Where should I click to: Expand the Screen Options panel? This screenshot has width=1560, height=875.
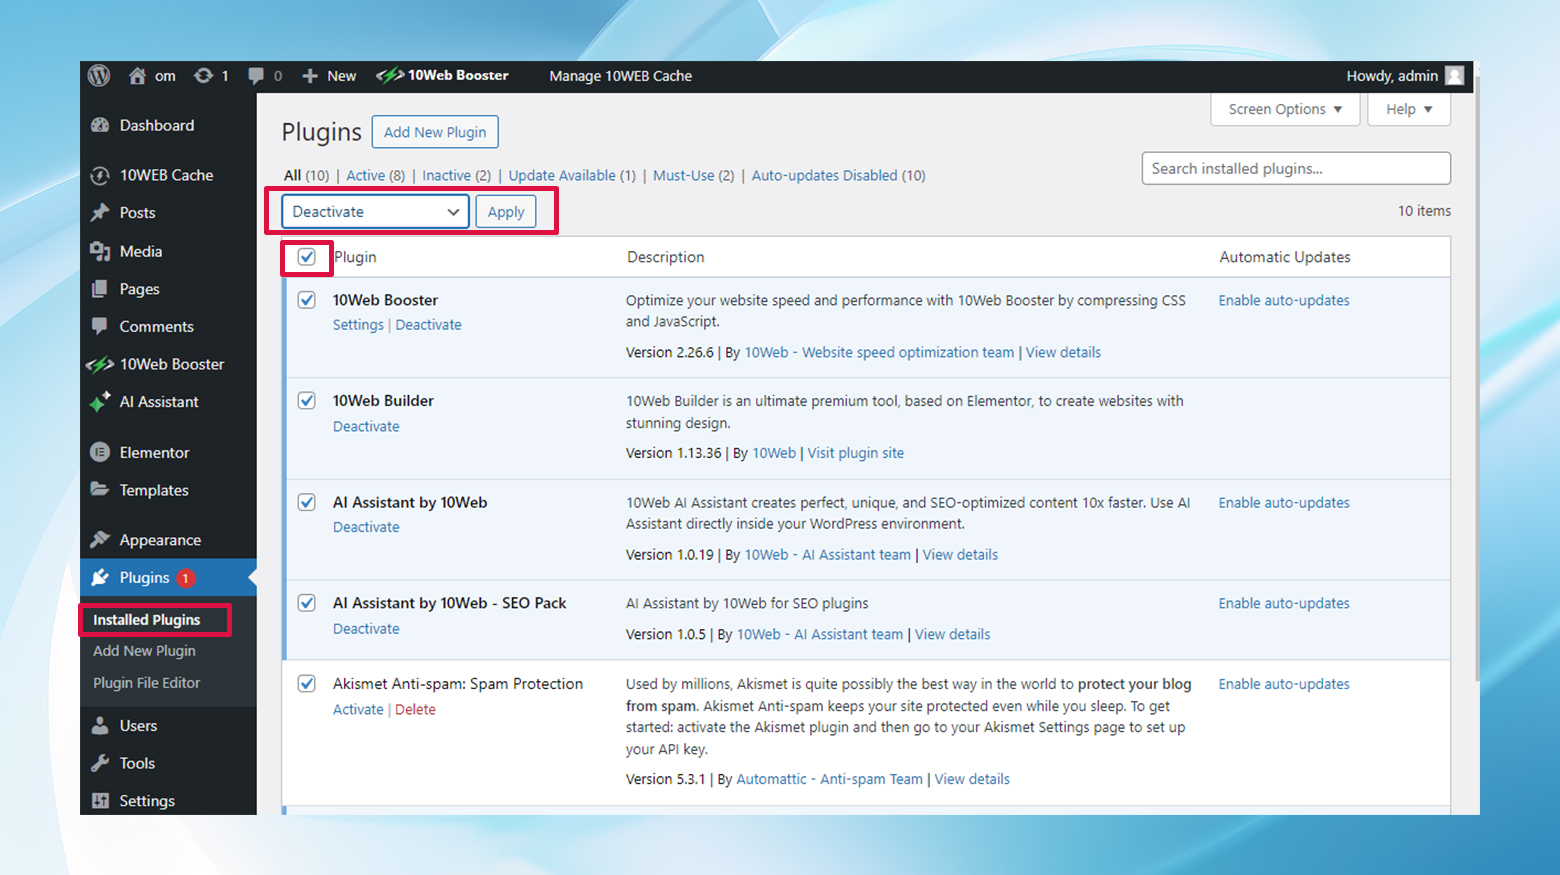coord(1284,109)
